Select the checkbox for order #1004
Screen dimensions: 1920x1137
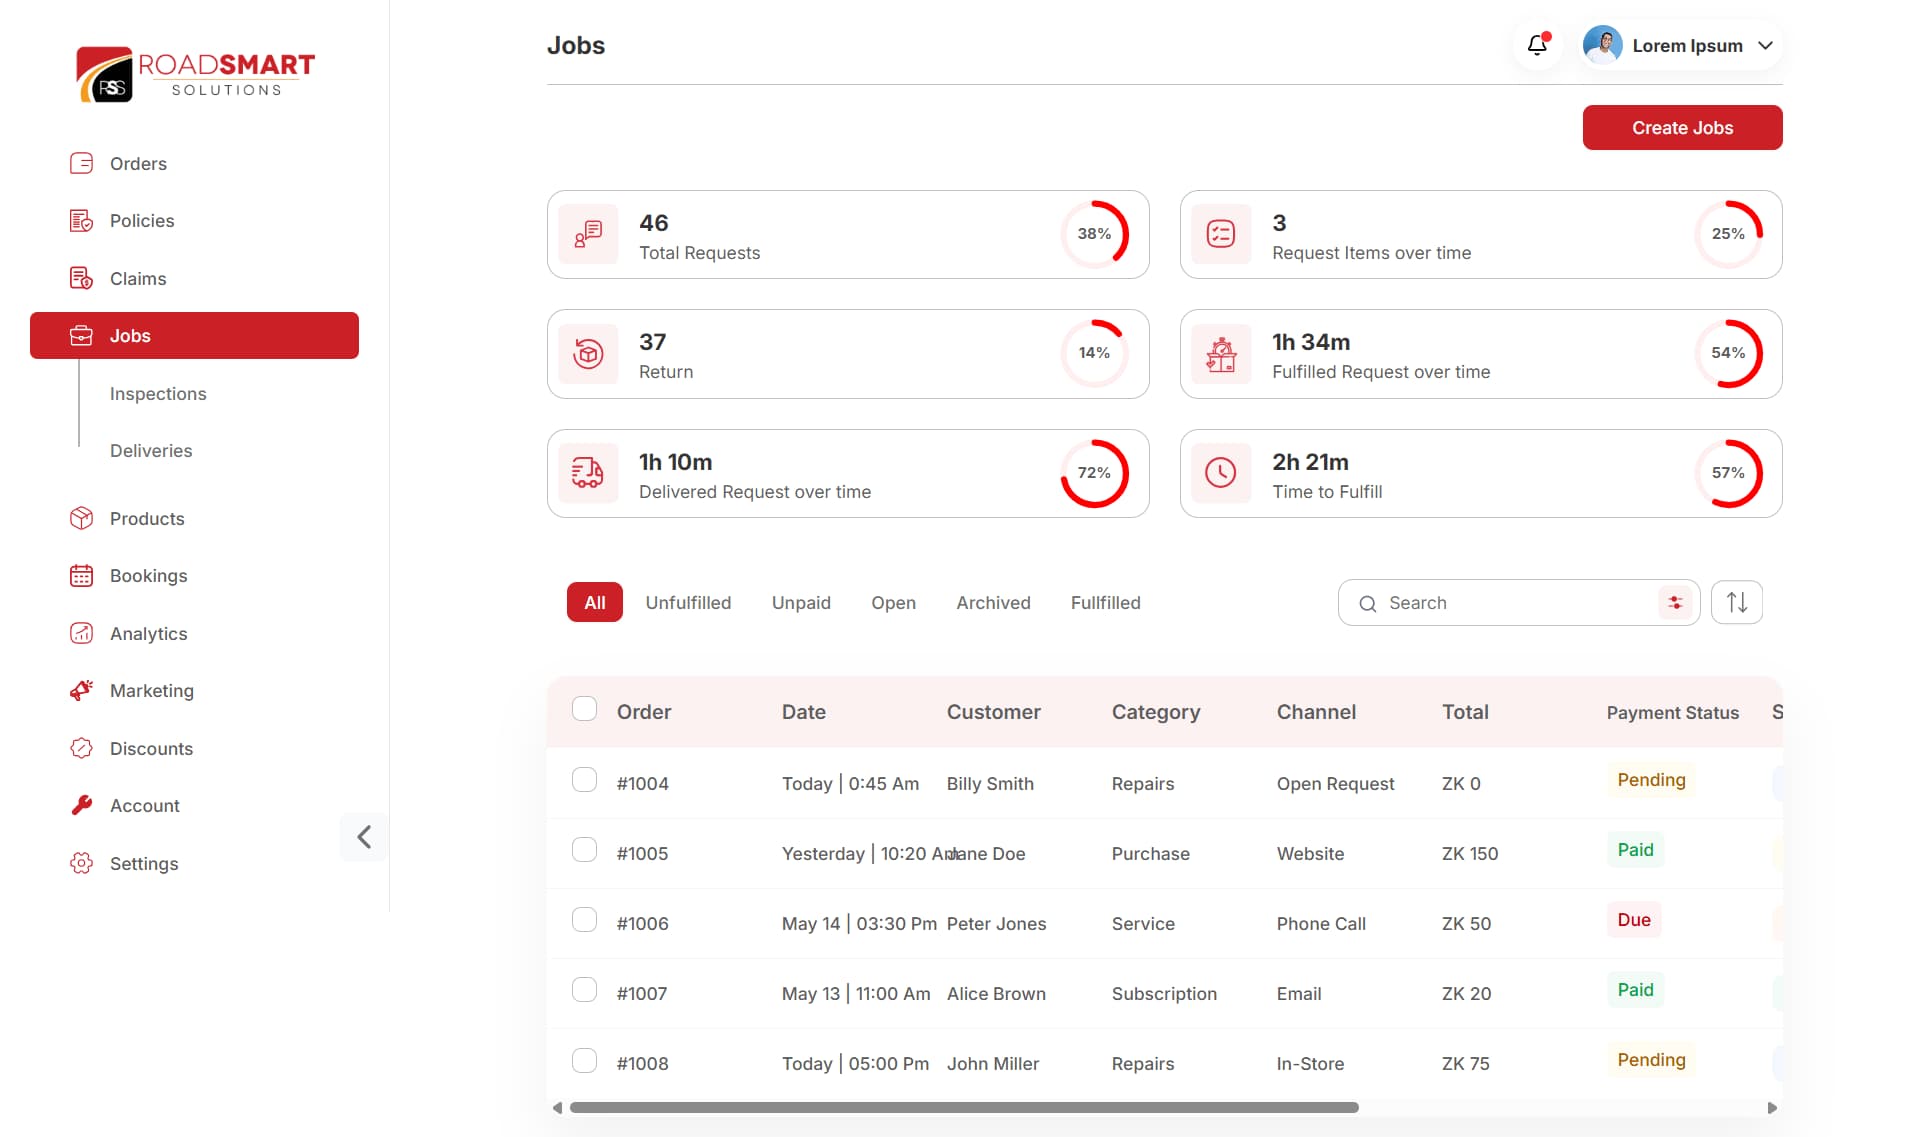(584, 780)
